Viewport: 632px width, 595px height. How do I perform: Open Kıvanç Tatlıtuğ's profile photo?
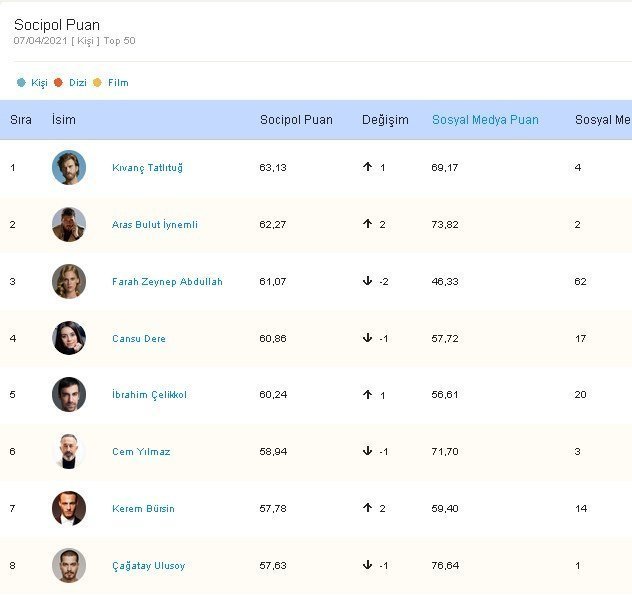coord(69,167)
